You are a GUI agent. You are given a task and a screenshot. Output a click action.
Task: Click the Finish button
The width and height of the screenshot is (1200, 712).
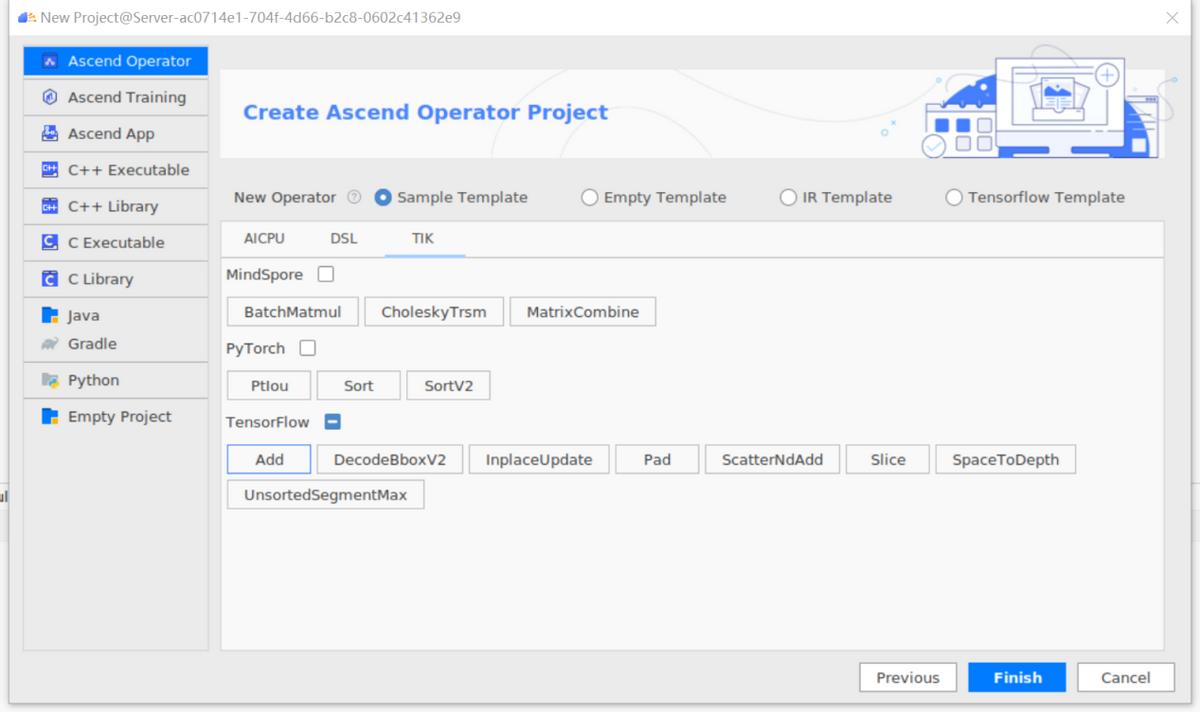[x=1016, y=677]
